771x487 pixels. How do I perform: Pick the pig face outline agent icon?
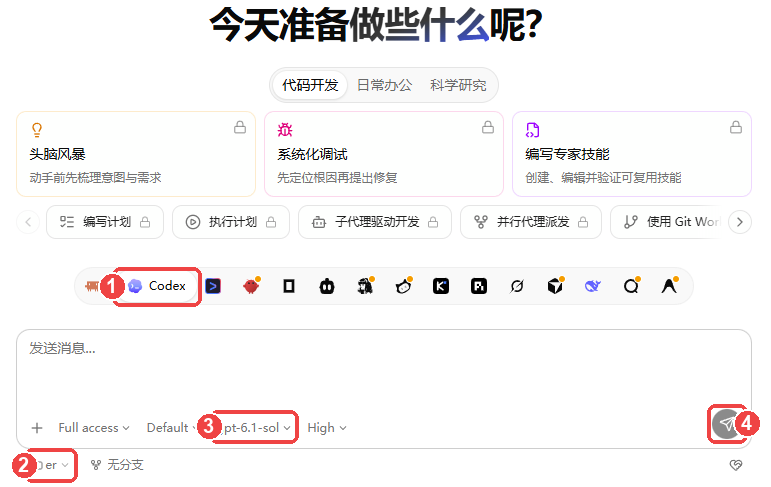click(403, 286)
